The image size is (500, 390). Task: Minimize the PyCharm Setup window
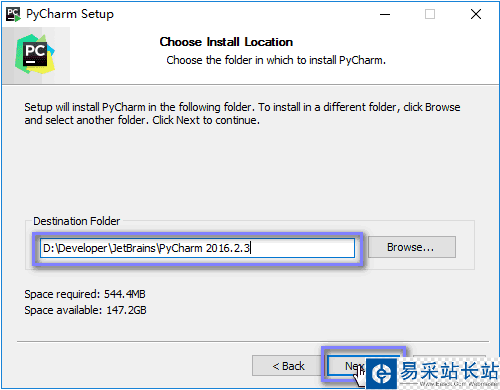pos(385,14)
